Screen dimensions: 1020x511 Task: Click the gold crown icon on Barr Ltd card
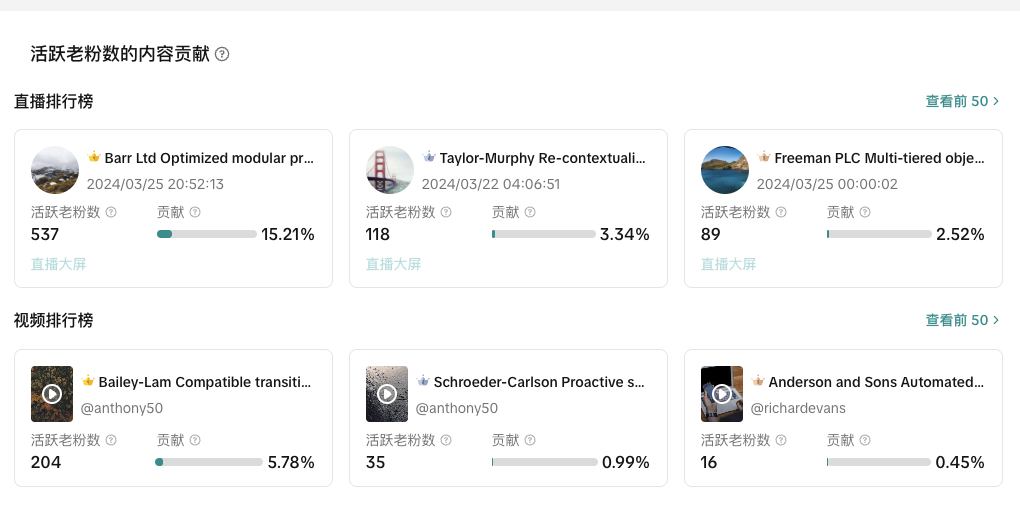[x=94, y=157]
